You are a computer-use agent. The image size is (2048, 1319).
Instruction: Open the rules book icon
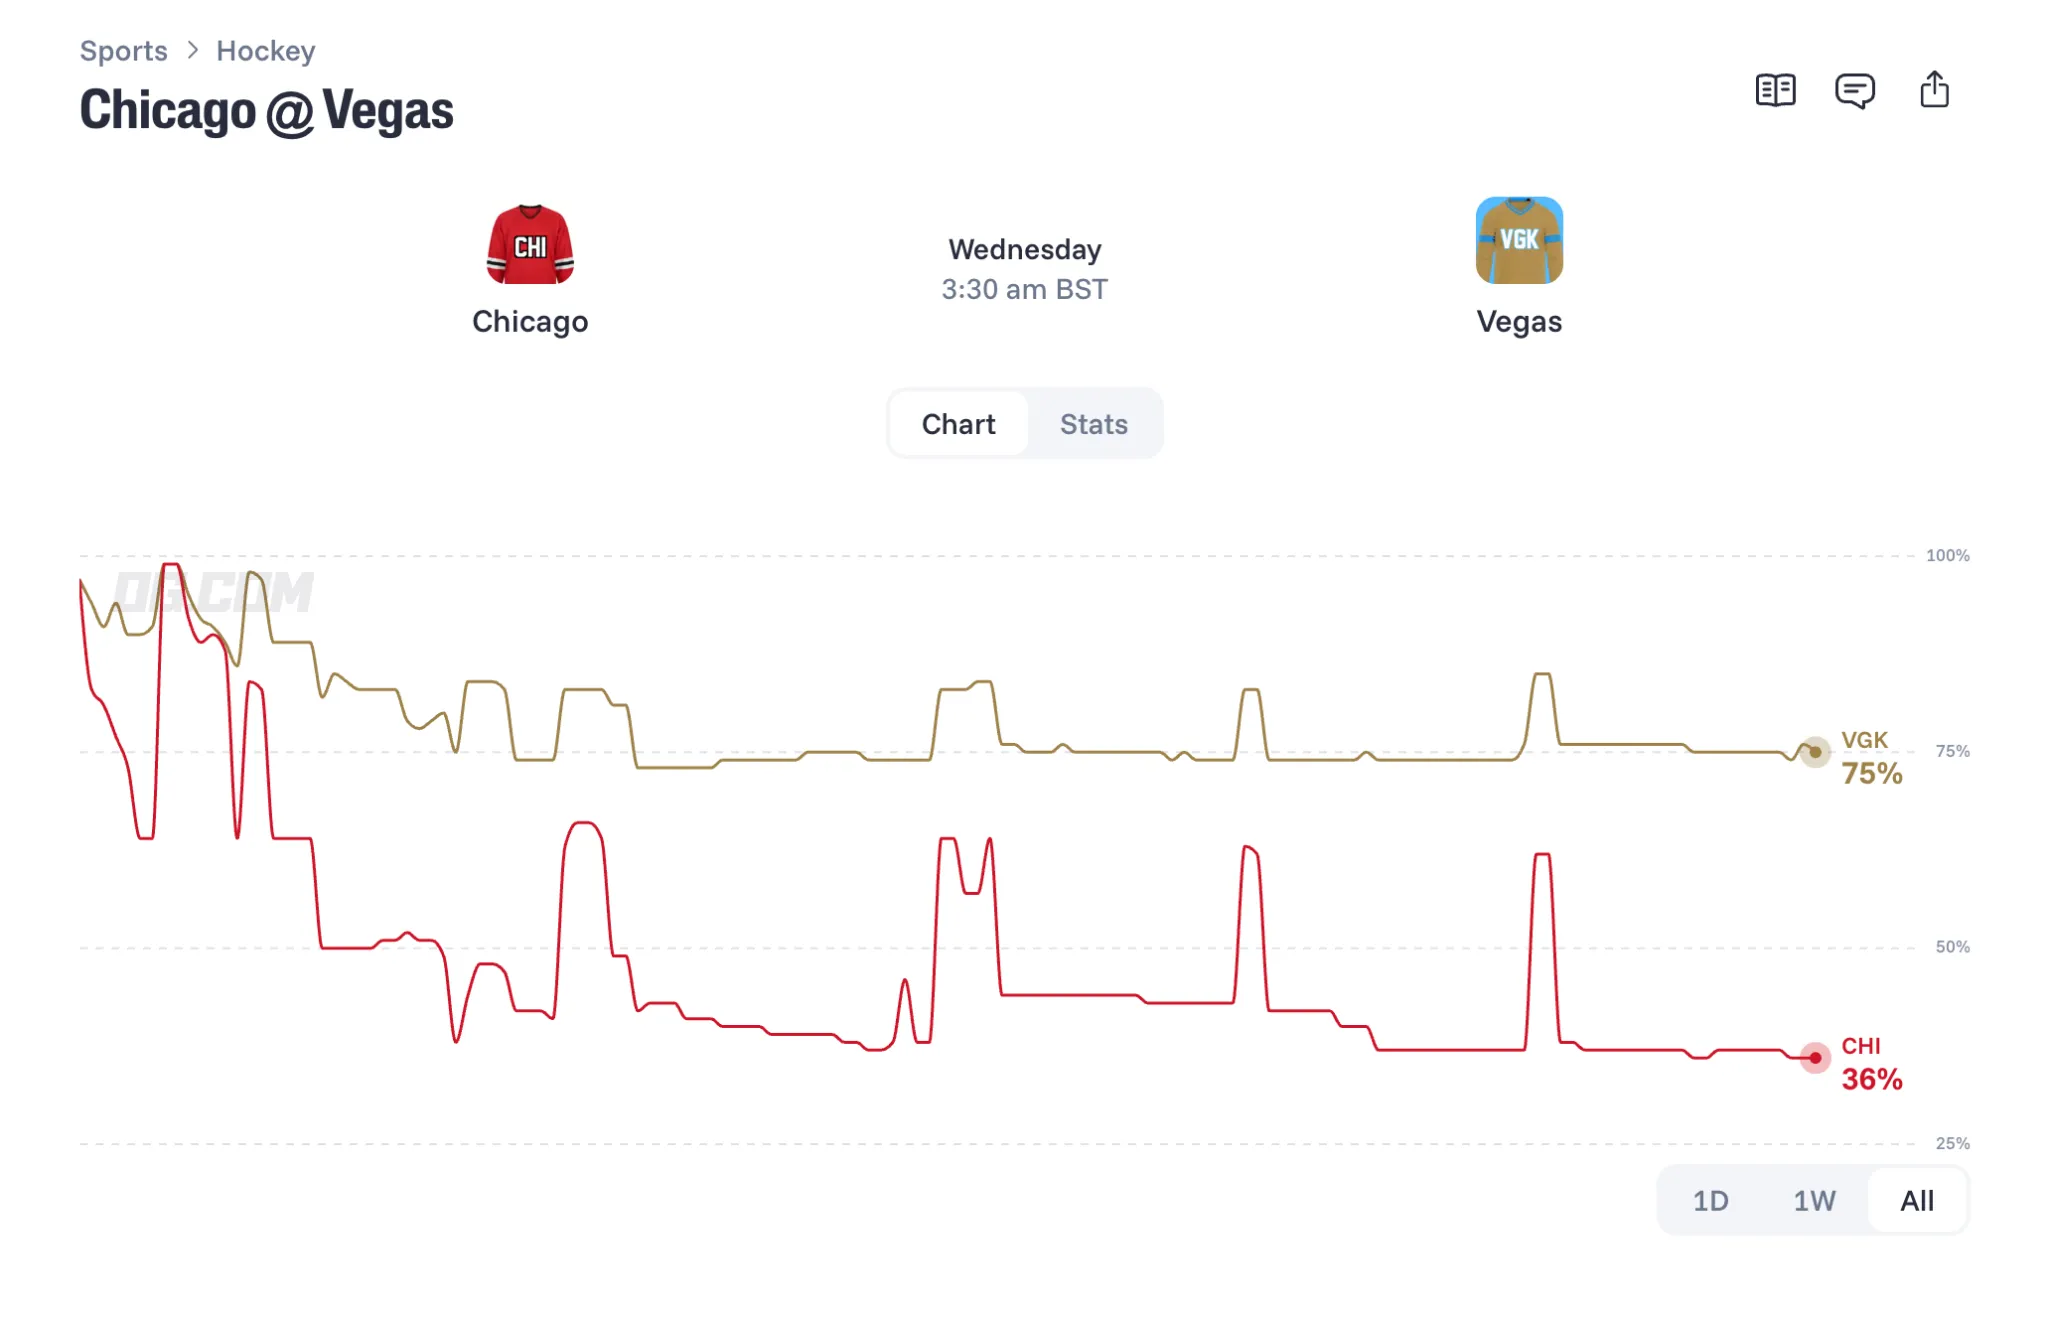pyautogui.click(x=1775, y=90)
